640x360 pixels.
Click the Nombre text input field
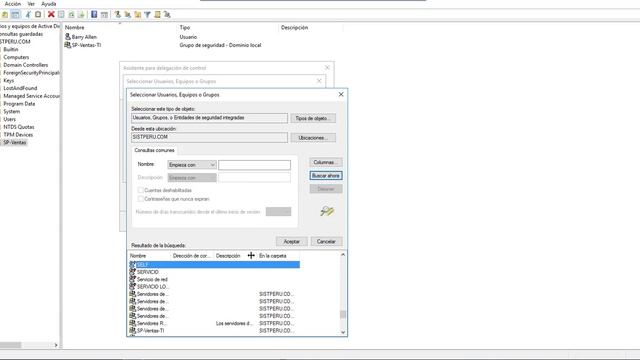(254, 165)
